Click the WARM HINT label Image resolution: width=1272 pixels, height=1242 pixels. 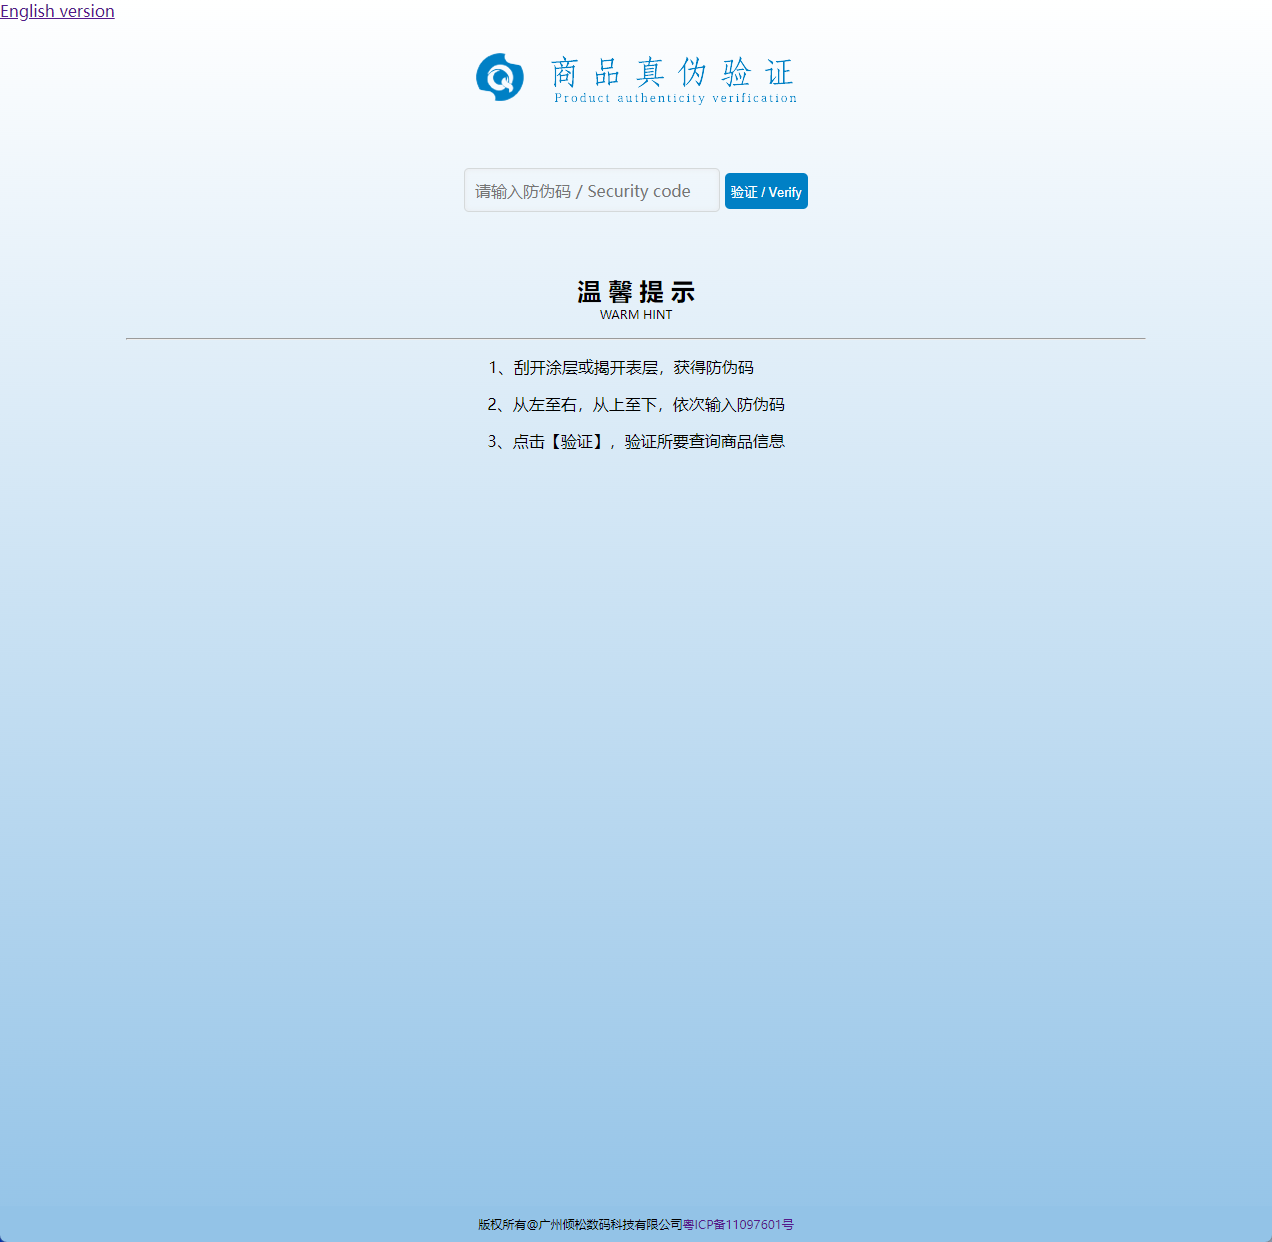coord(636,315)
